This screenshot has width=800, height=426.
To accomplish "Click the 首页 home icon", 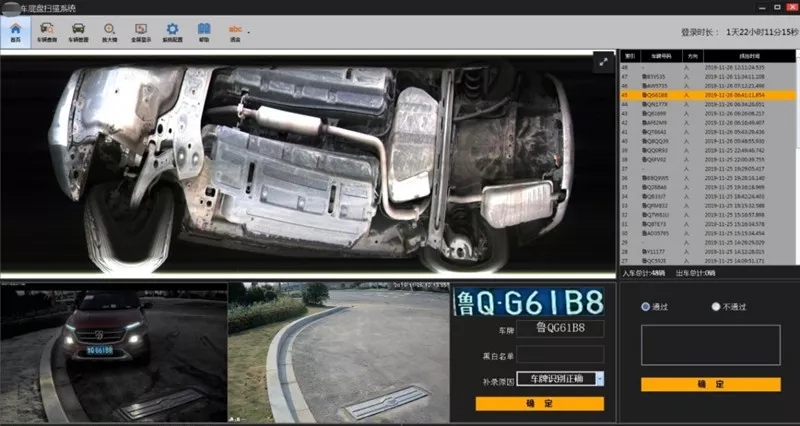I will pos(15,31).
